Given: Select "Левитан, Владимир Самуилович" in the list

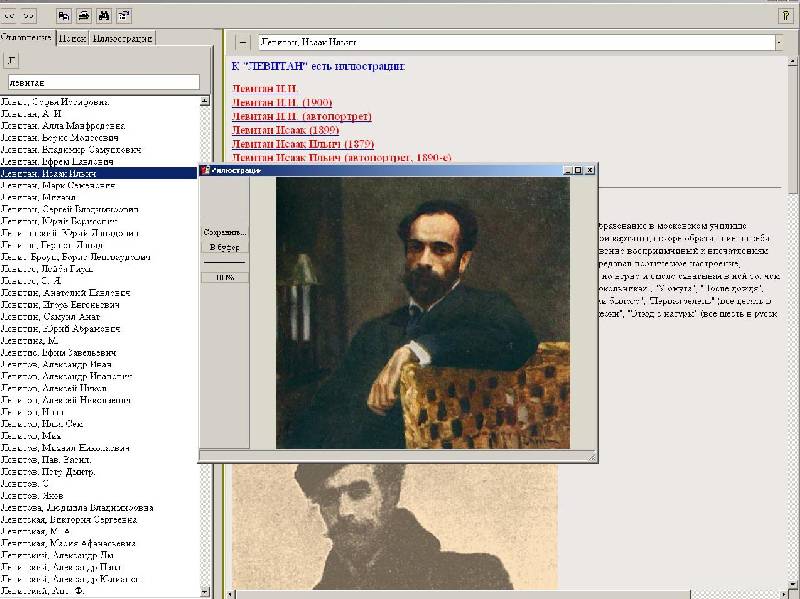Looking at the screenshot, I should [x=71, y=149].
